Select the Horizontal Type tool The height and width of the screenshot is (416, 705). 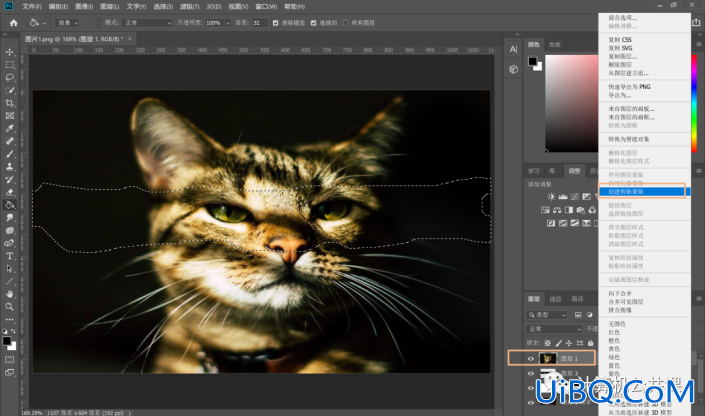[9, 256]
